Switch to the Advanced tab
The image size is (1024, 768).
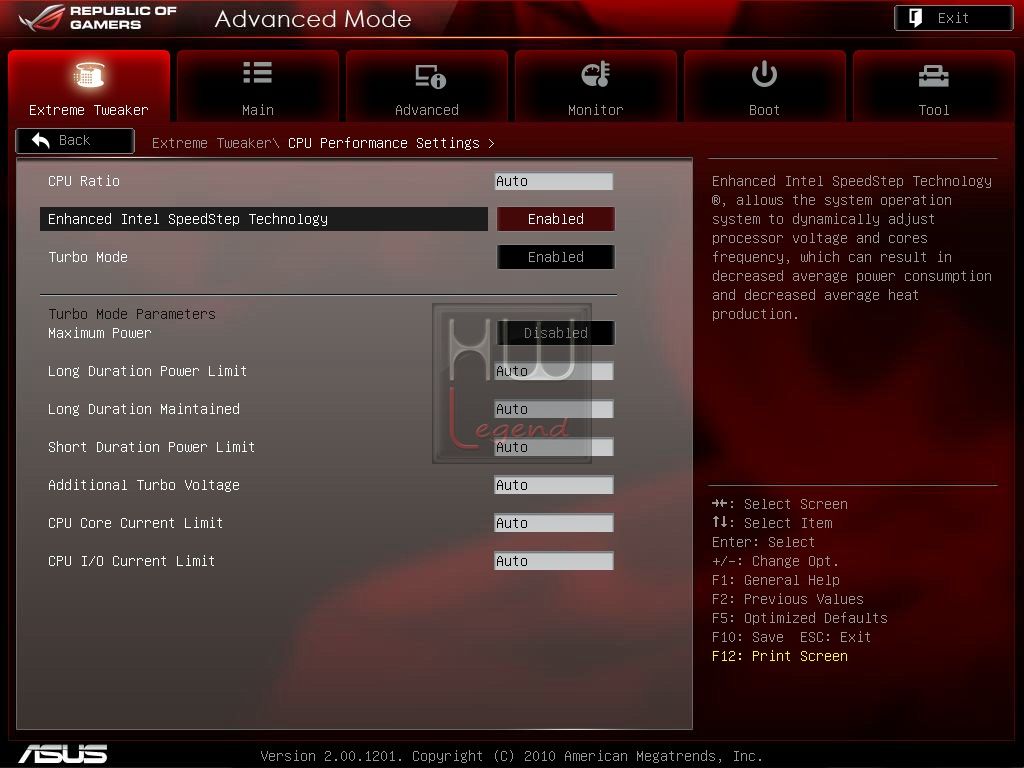[x=426, y=86]
